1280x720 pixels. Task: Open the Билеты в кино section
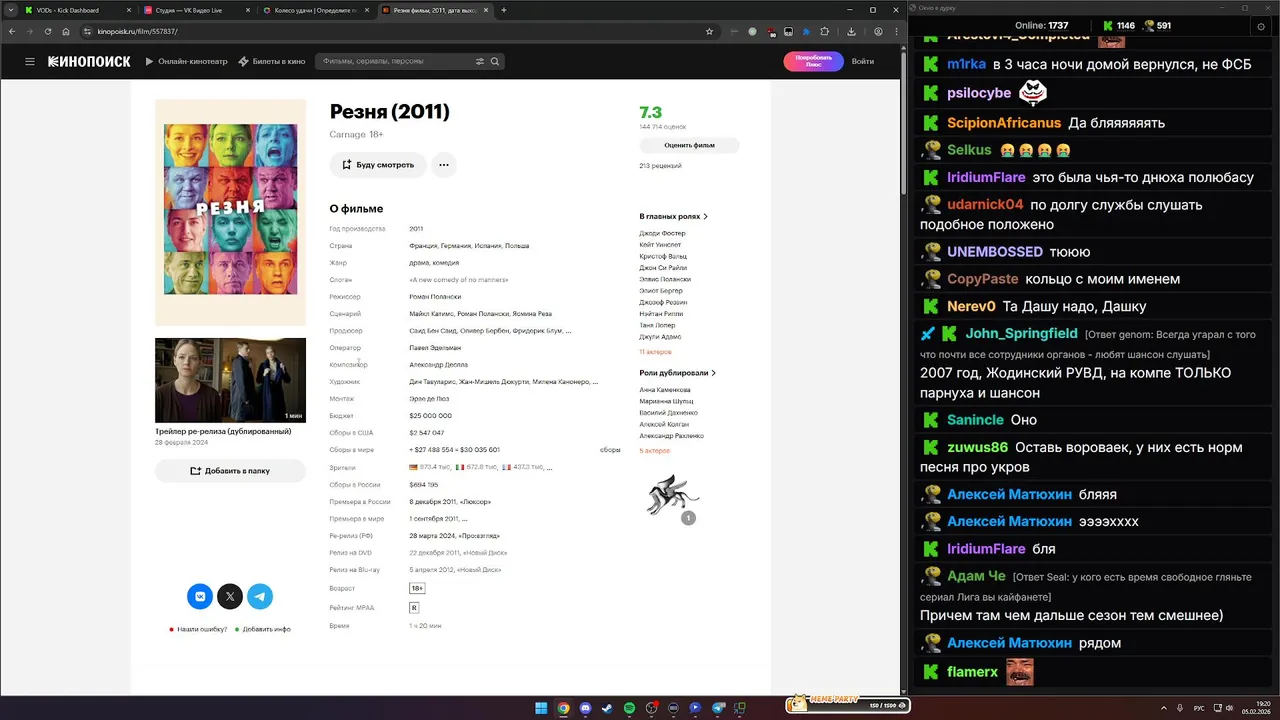[x=272, y=61]
